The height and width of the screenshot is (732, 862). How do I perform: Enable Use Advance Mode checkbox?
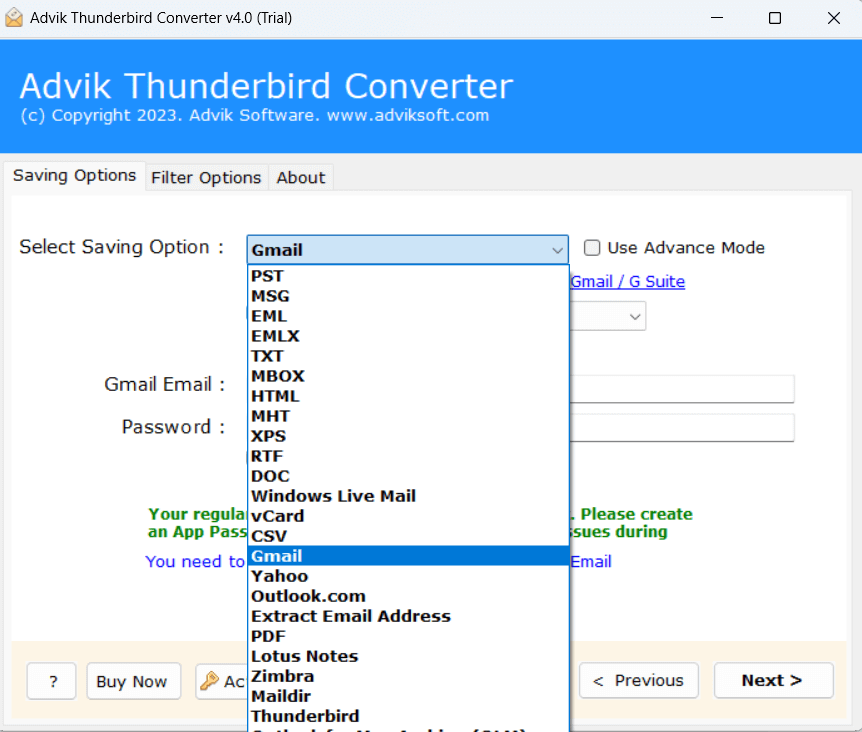pos(592,248)
